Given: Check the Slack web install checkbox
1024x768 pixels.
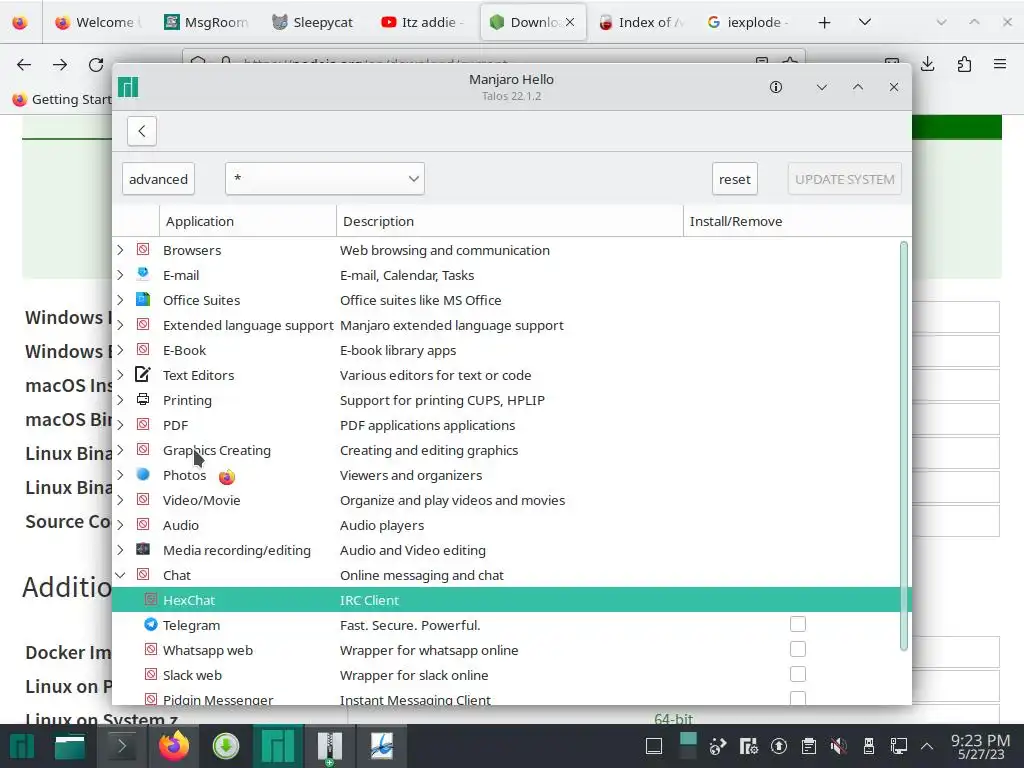Looking at the screenshot, I should tap(797, 674).
